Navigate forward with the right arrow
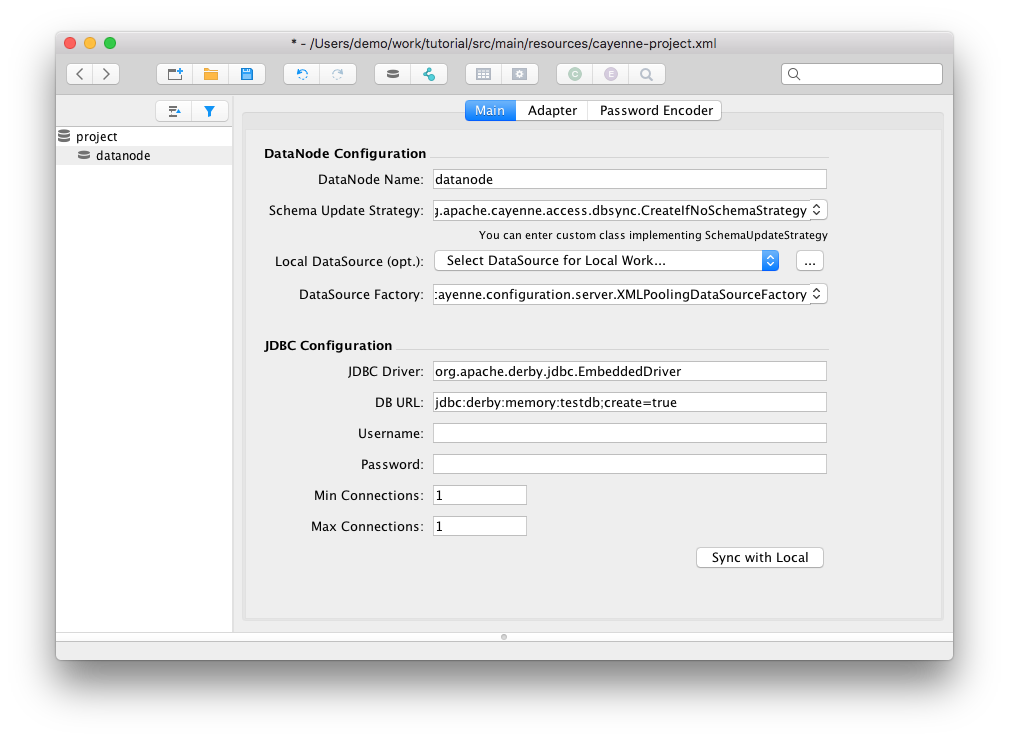Screen dimensions: 1009x740 click(105, 74)
